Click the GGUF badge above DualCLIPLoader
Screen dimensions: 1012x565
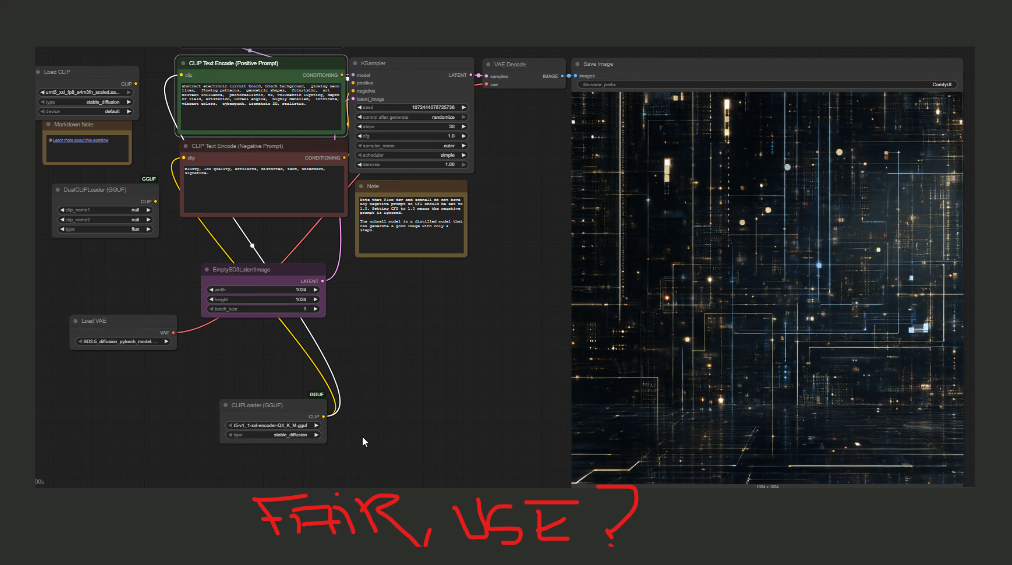pyautogui.click(x=149, y=179)
